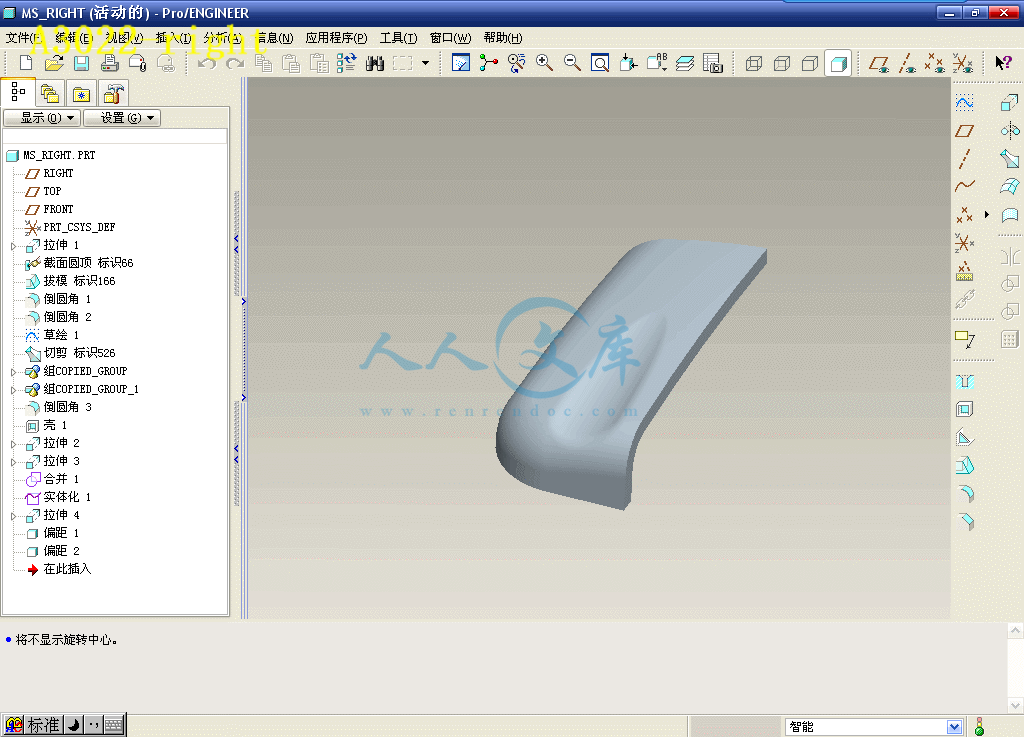Viewport: 1024px width, 737px height.
Task: Expand the 拉伸 2 feature node
Action: point(13,444)
